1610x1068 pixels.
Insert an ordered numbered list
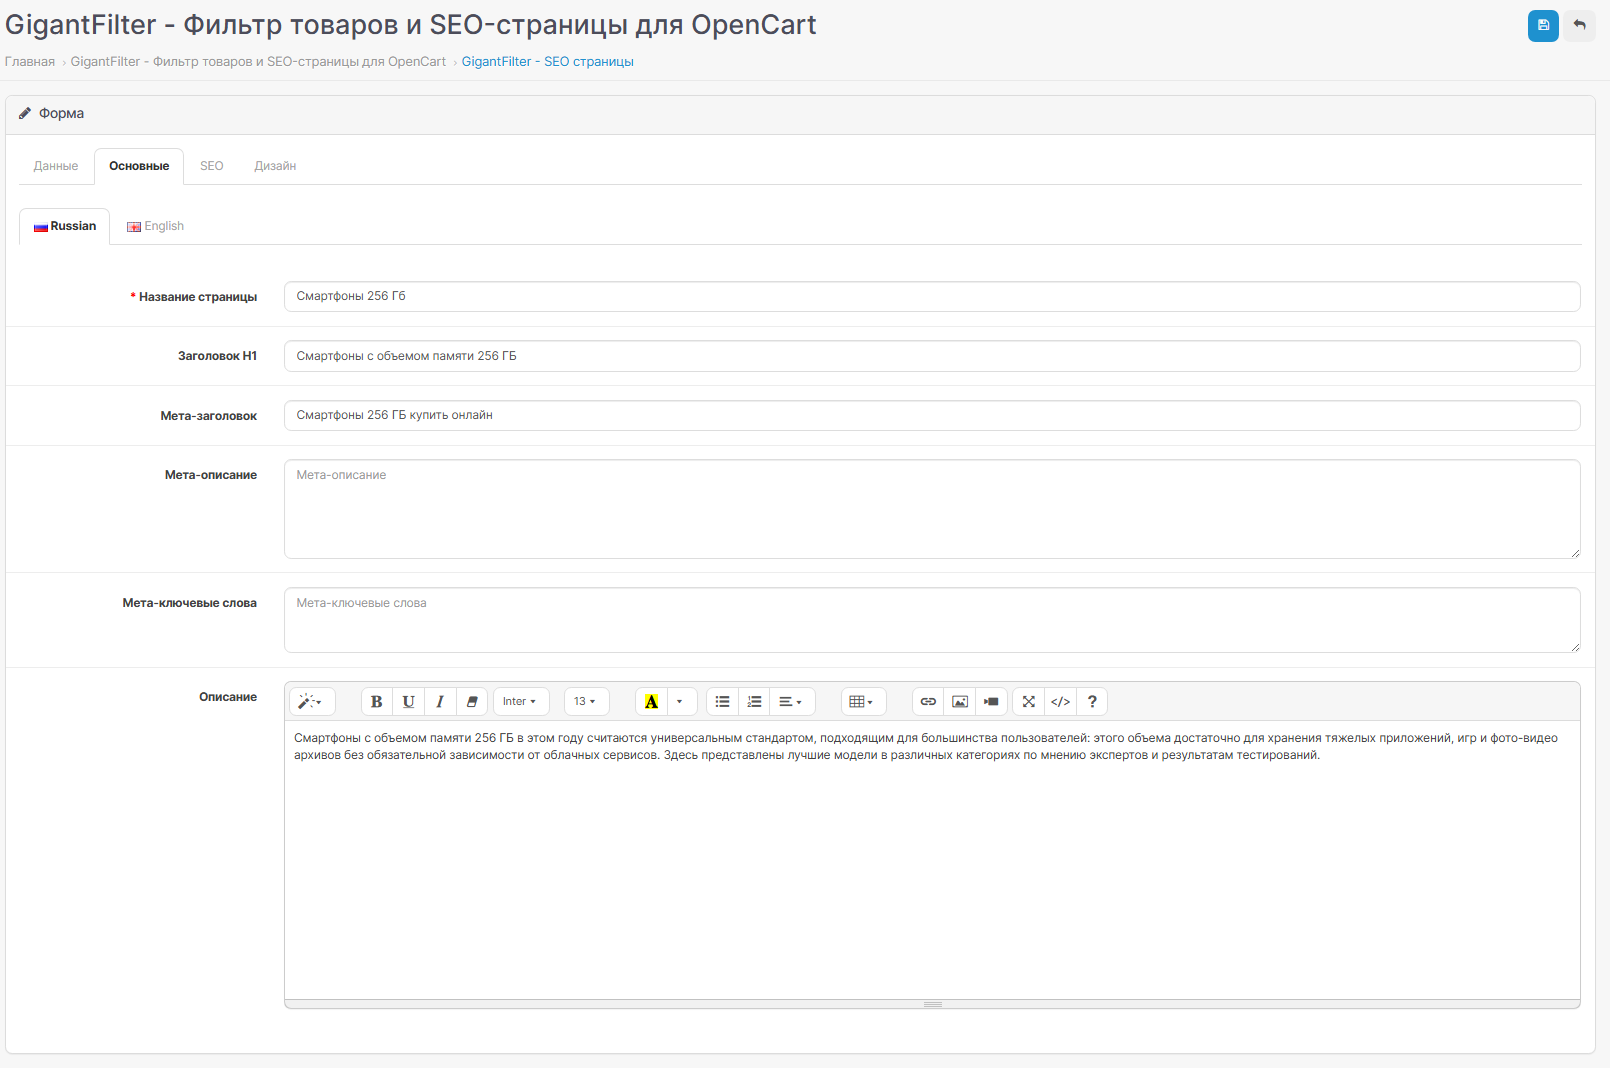tap(754, 702)
